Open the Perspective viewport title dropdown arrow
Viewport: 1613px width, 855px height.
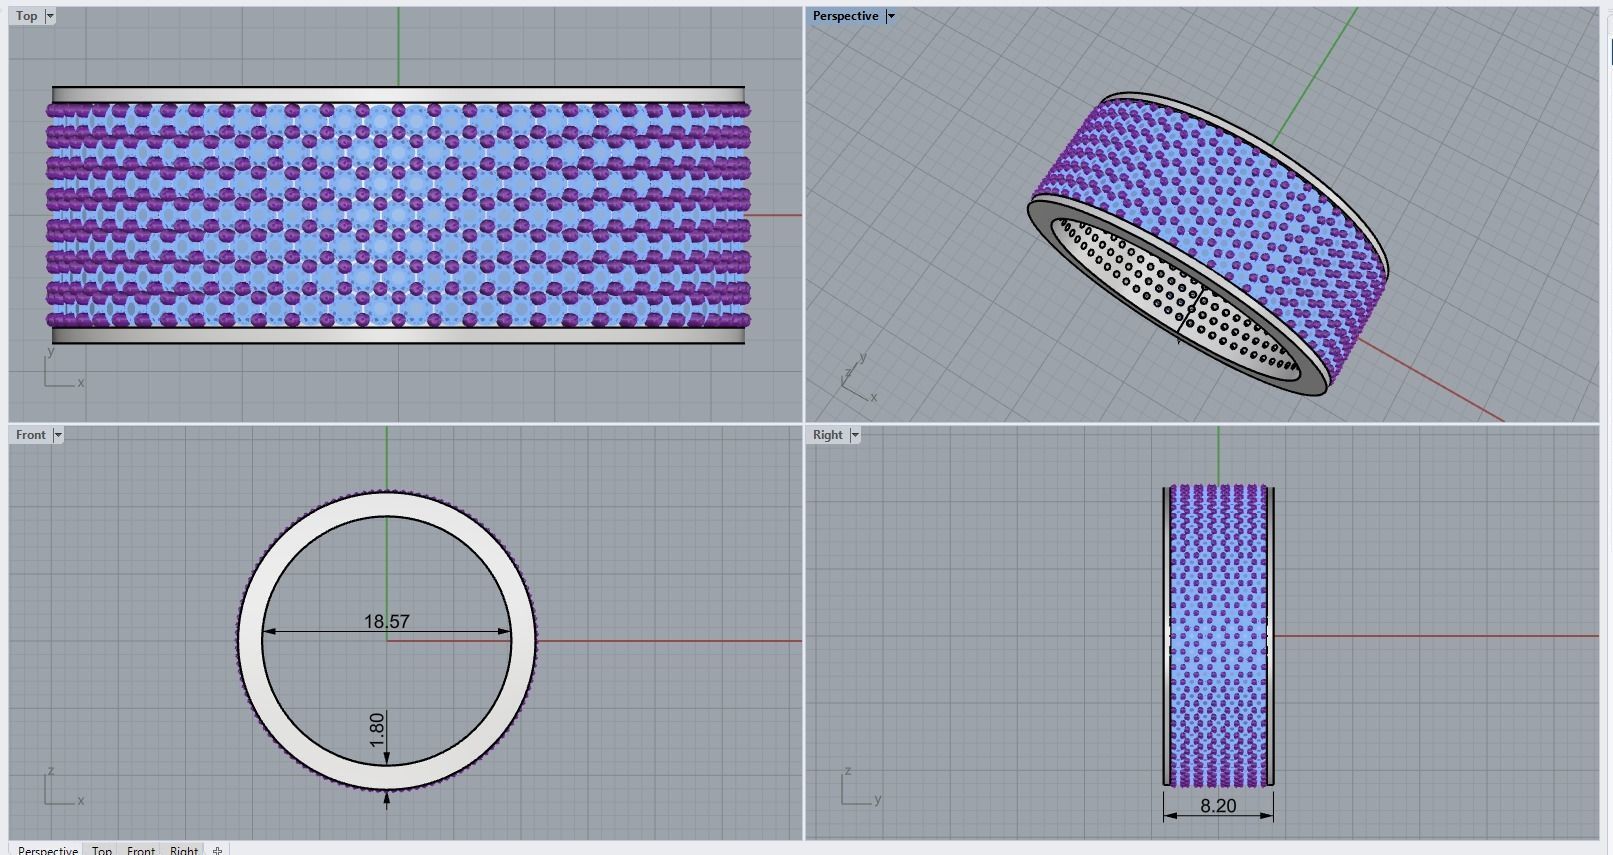891,16
